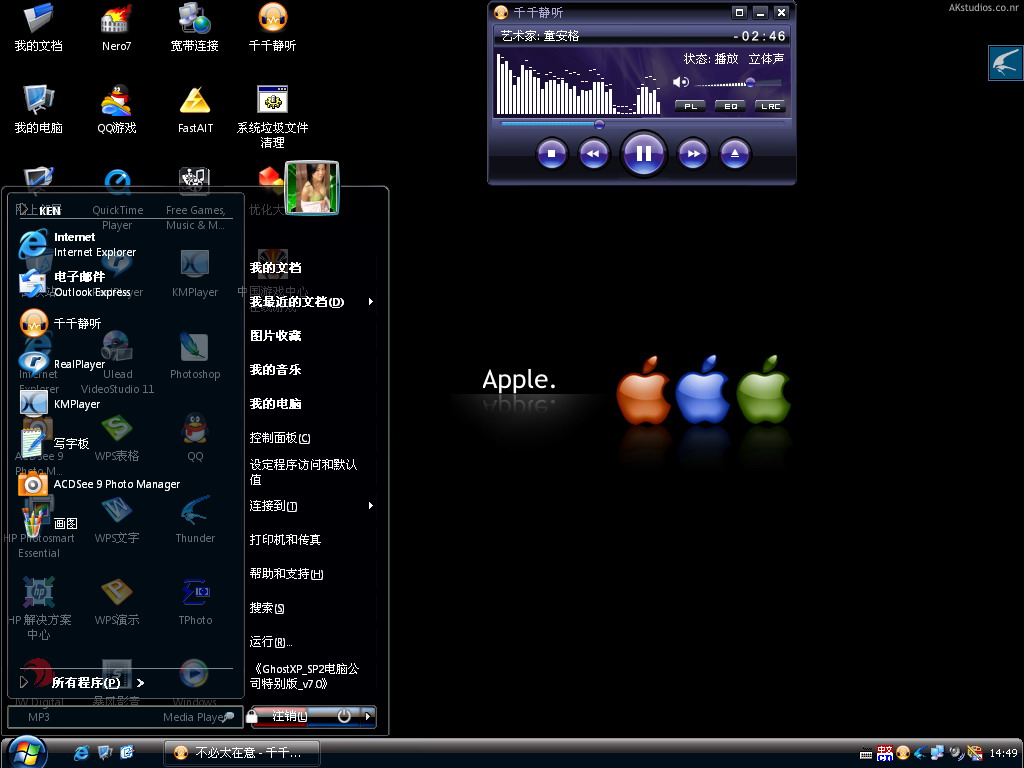Open Nero7 desktop icon
This screenshot has height=768, width=1024.
(x=116, y=27)
